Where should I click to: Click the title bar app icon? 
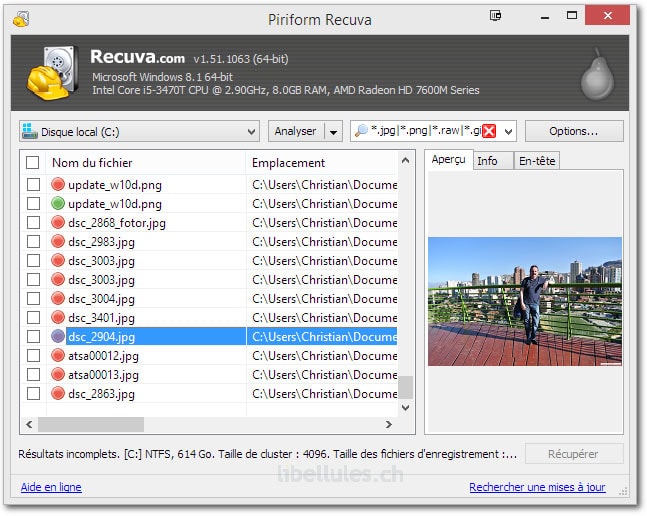[x=21, y=19]
